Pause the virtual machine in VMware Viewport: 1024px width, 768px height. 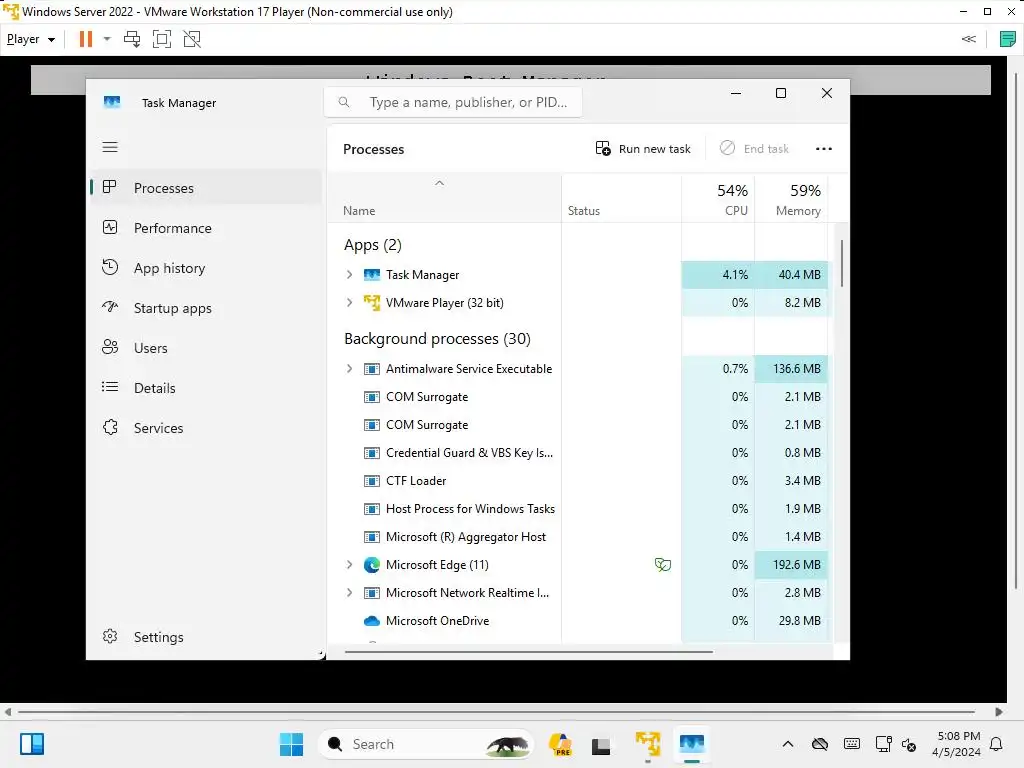[x=86, y=39]
